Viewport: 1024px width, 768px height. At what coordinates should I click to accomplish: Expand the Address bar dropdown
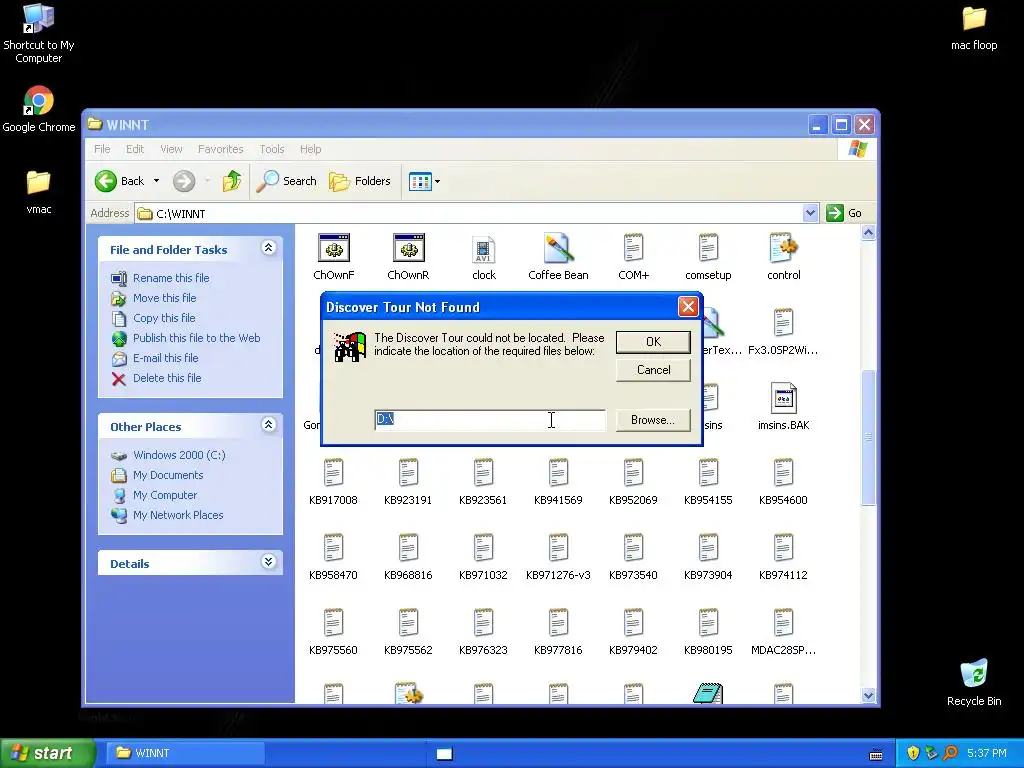[810, 213]
